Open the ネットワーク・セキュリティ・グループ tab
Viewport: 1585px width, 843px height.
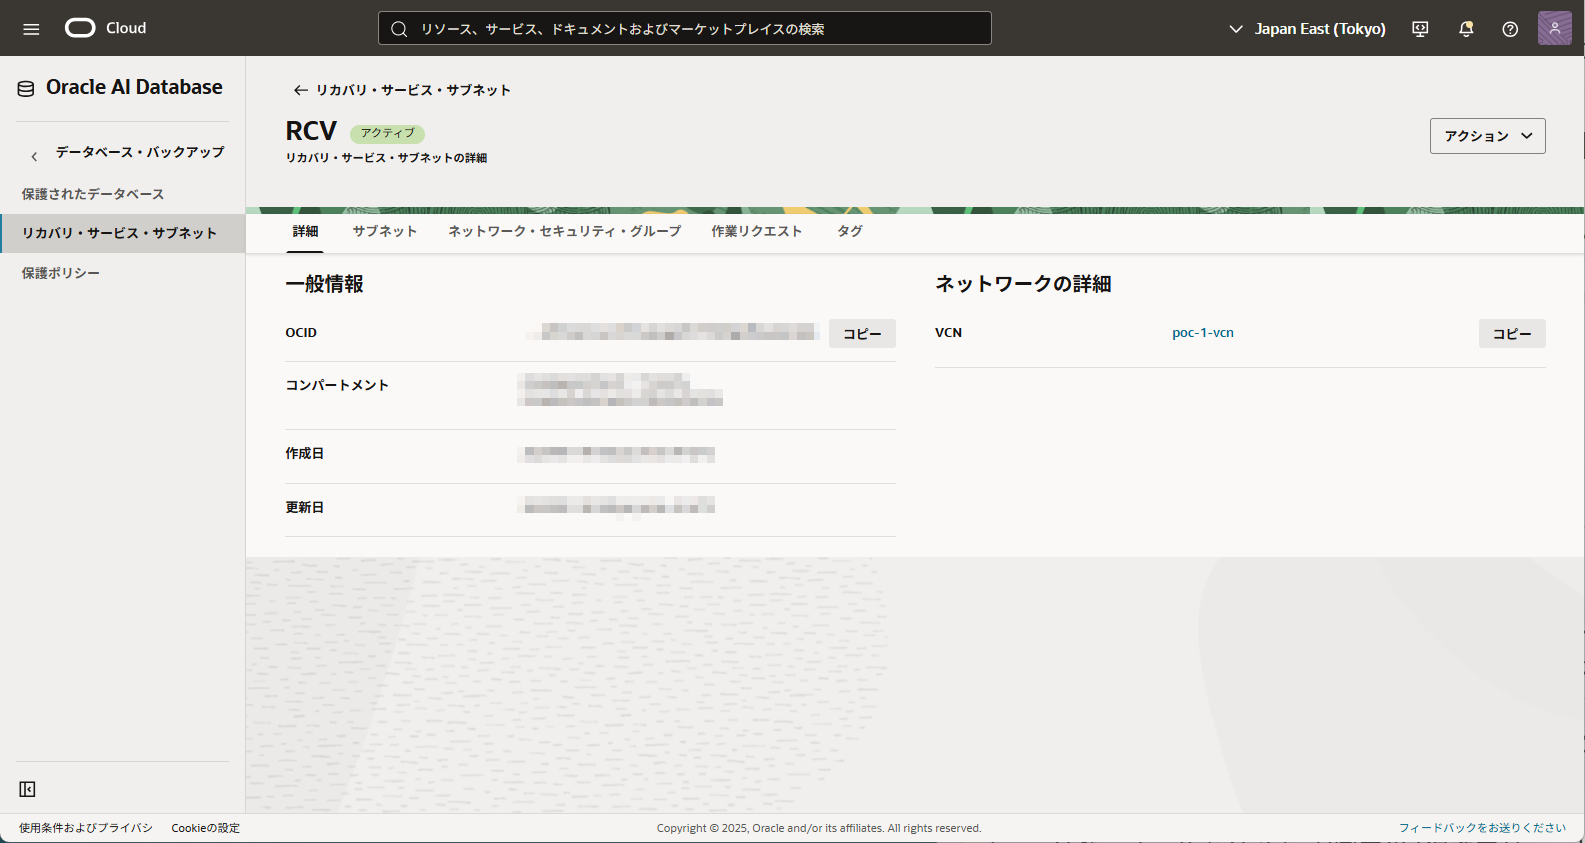pos(564,231)
